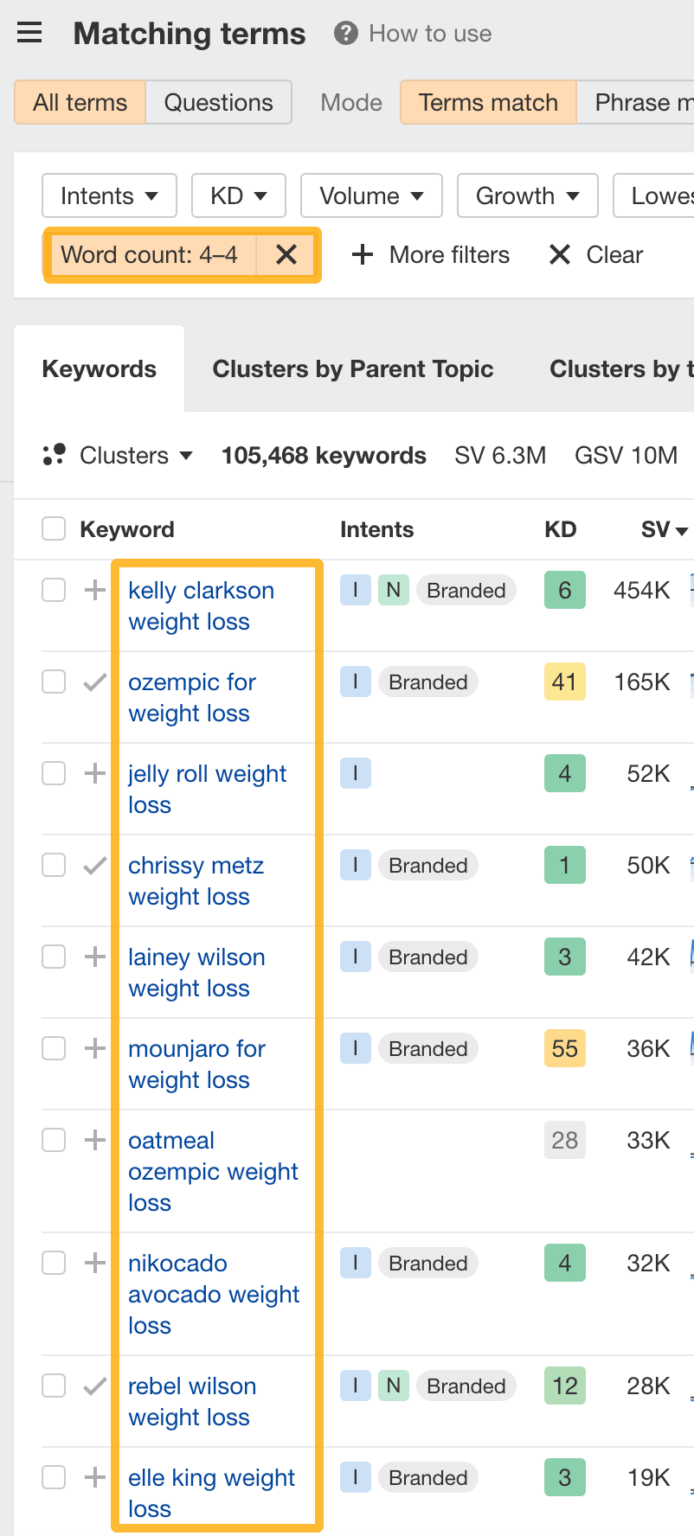Screen dimensions: 694x1536
Task: Click the How to use help icon
Action: point(346,33)
